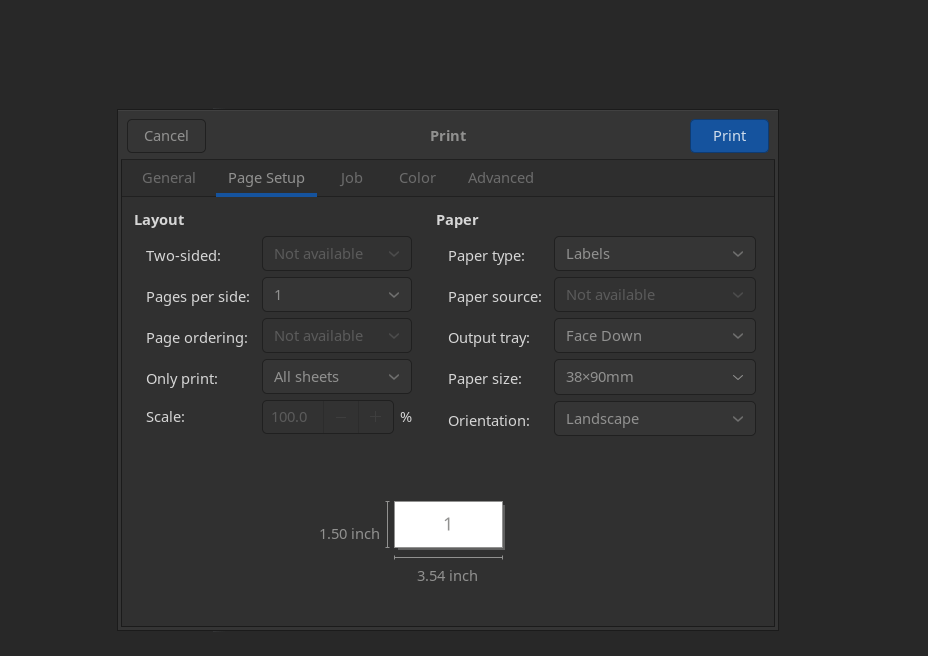The image size is (928, 656).
Task: Switch to the Job tab
Action: (x=351, y=178)
